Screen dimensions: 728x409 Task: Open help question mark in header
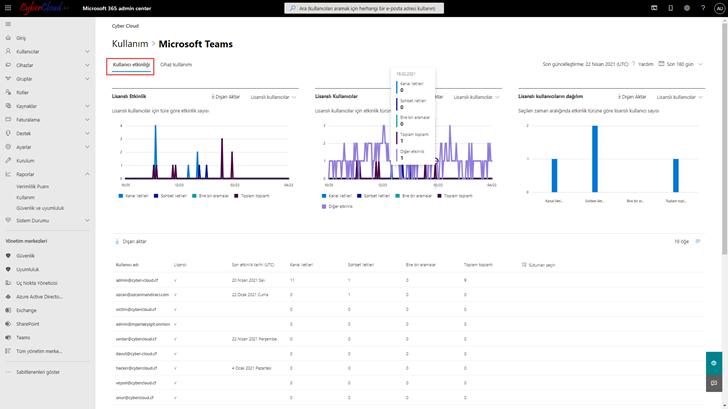(x=703, y=8)
